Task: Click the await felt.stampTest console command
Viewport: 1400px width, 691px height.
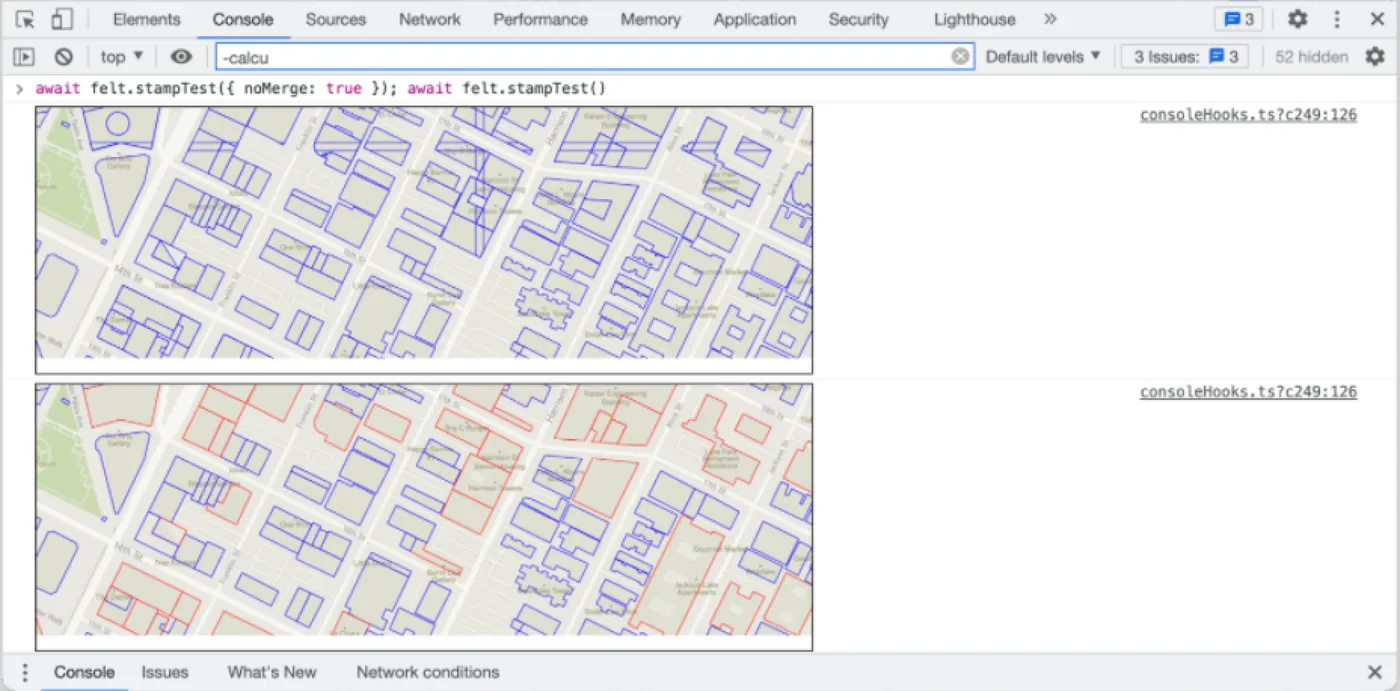Action: pos(321,89)
